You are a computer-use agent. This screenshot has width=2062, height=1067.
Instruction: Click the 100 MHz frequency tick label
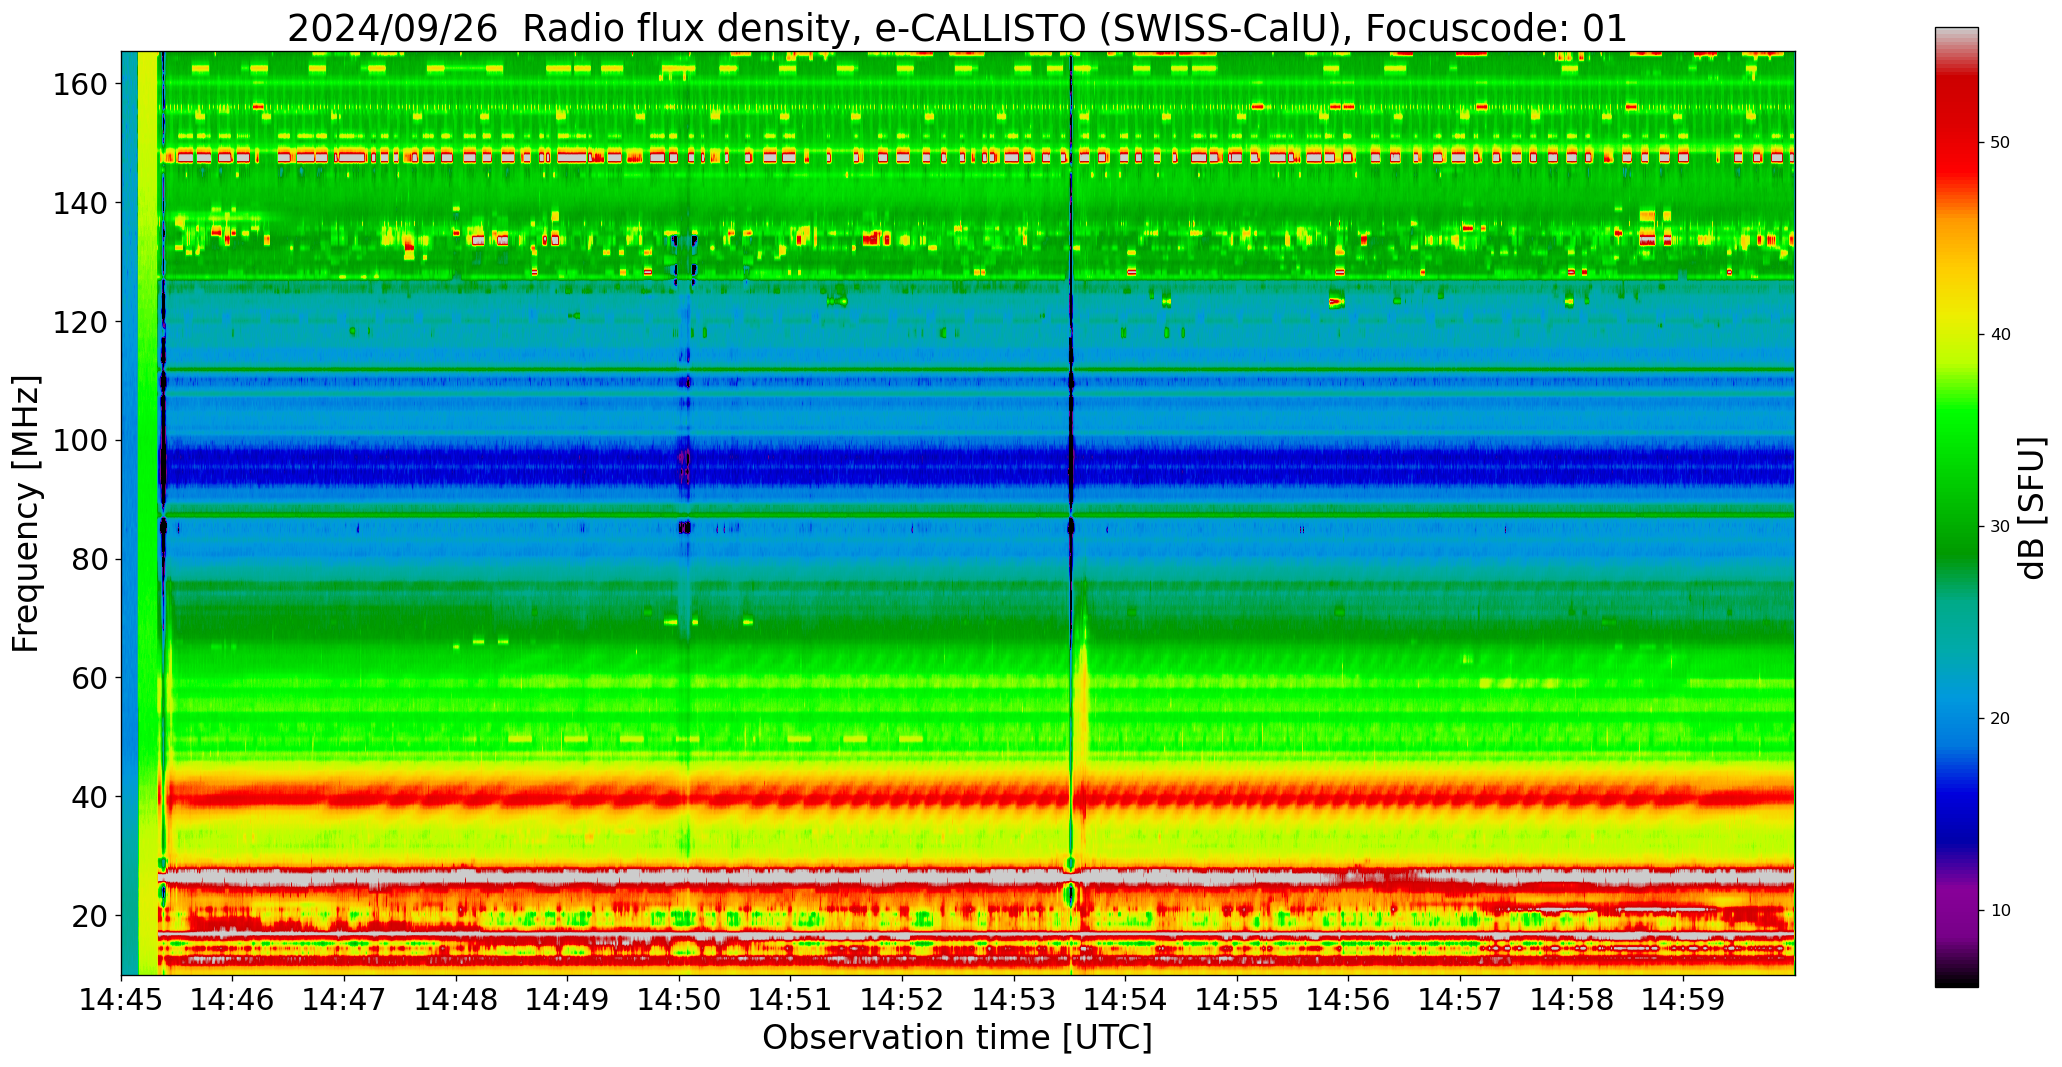[79, 441]
